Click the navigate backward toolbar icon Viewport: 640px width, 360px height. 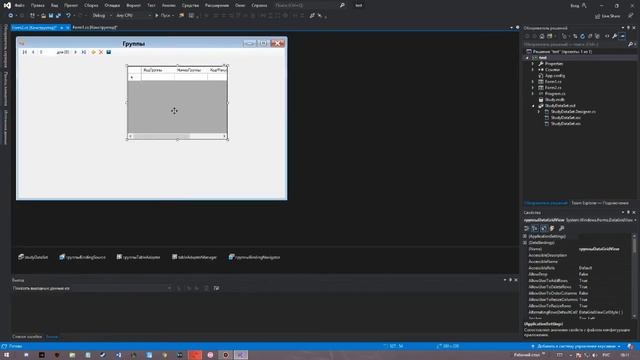pos(11,16)
